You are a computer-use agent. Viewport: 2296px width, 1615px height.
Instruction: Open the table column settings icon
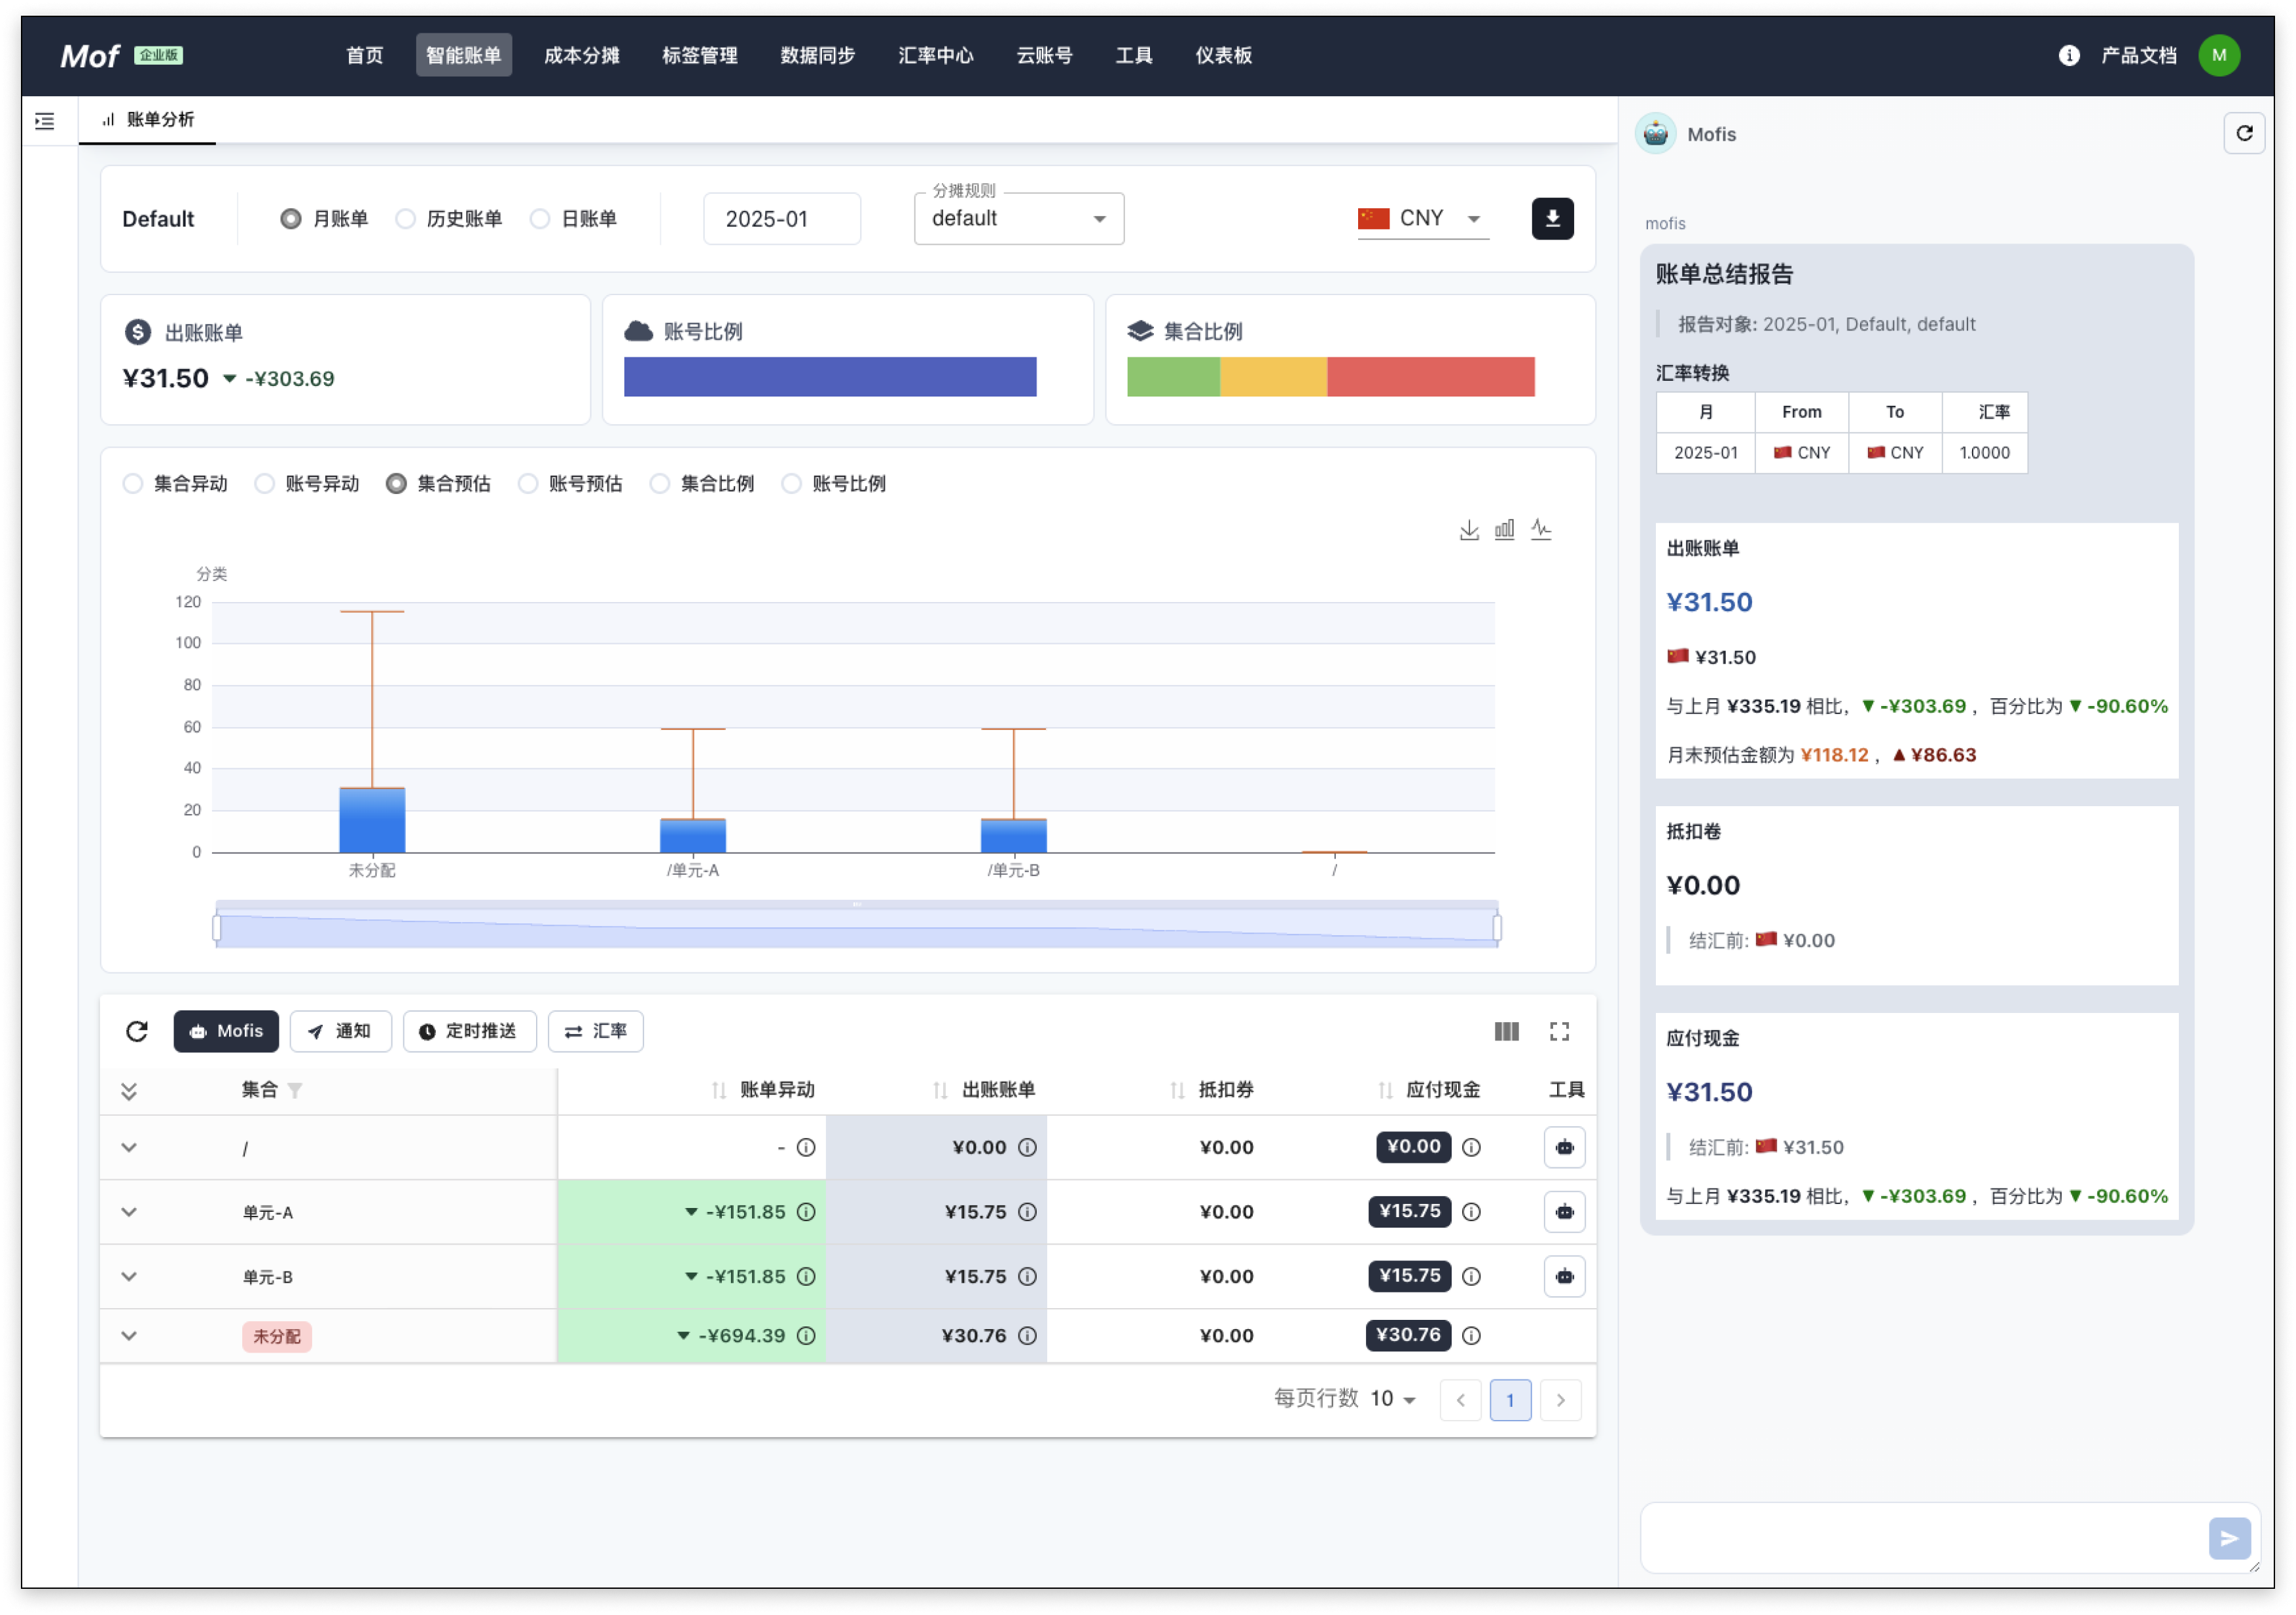point(1506,1031)
